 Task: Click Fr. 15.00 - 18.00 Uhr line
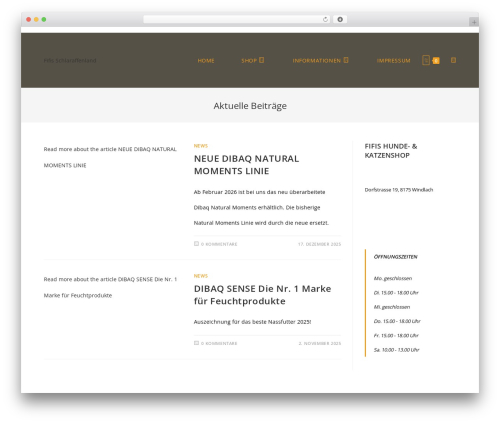click(396, 336)
